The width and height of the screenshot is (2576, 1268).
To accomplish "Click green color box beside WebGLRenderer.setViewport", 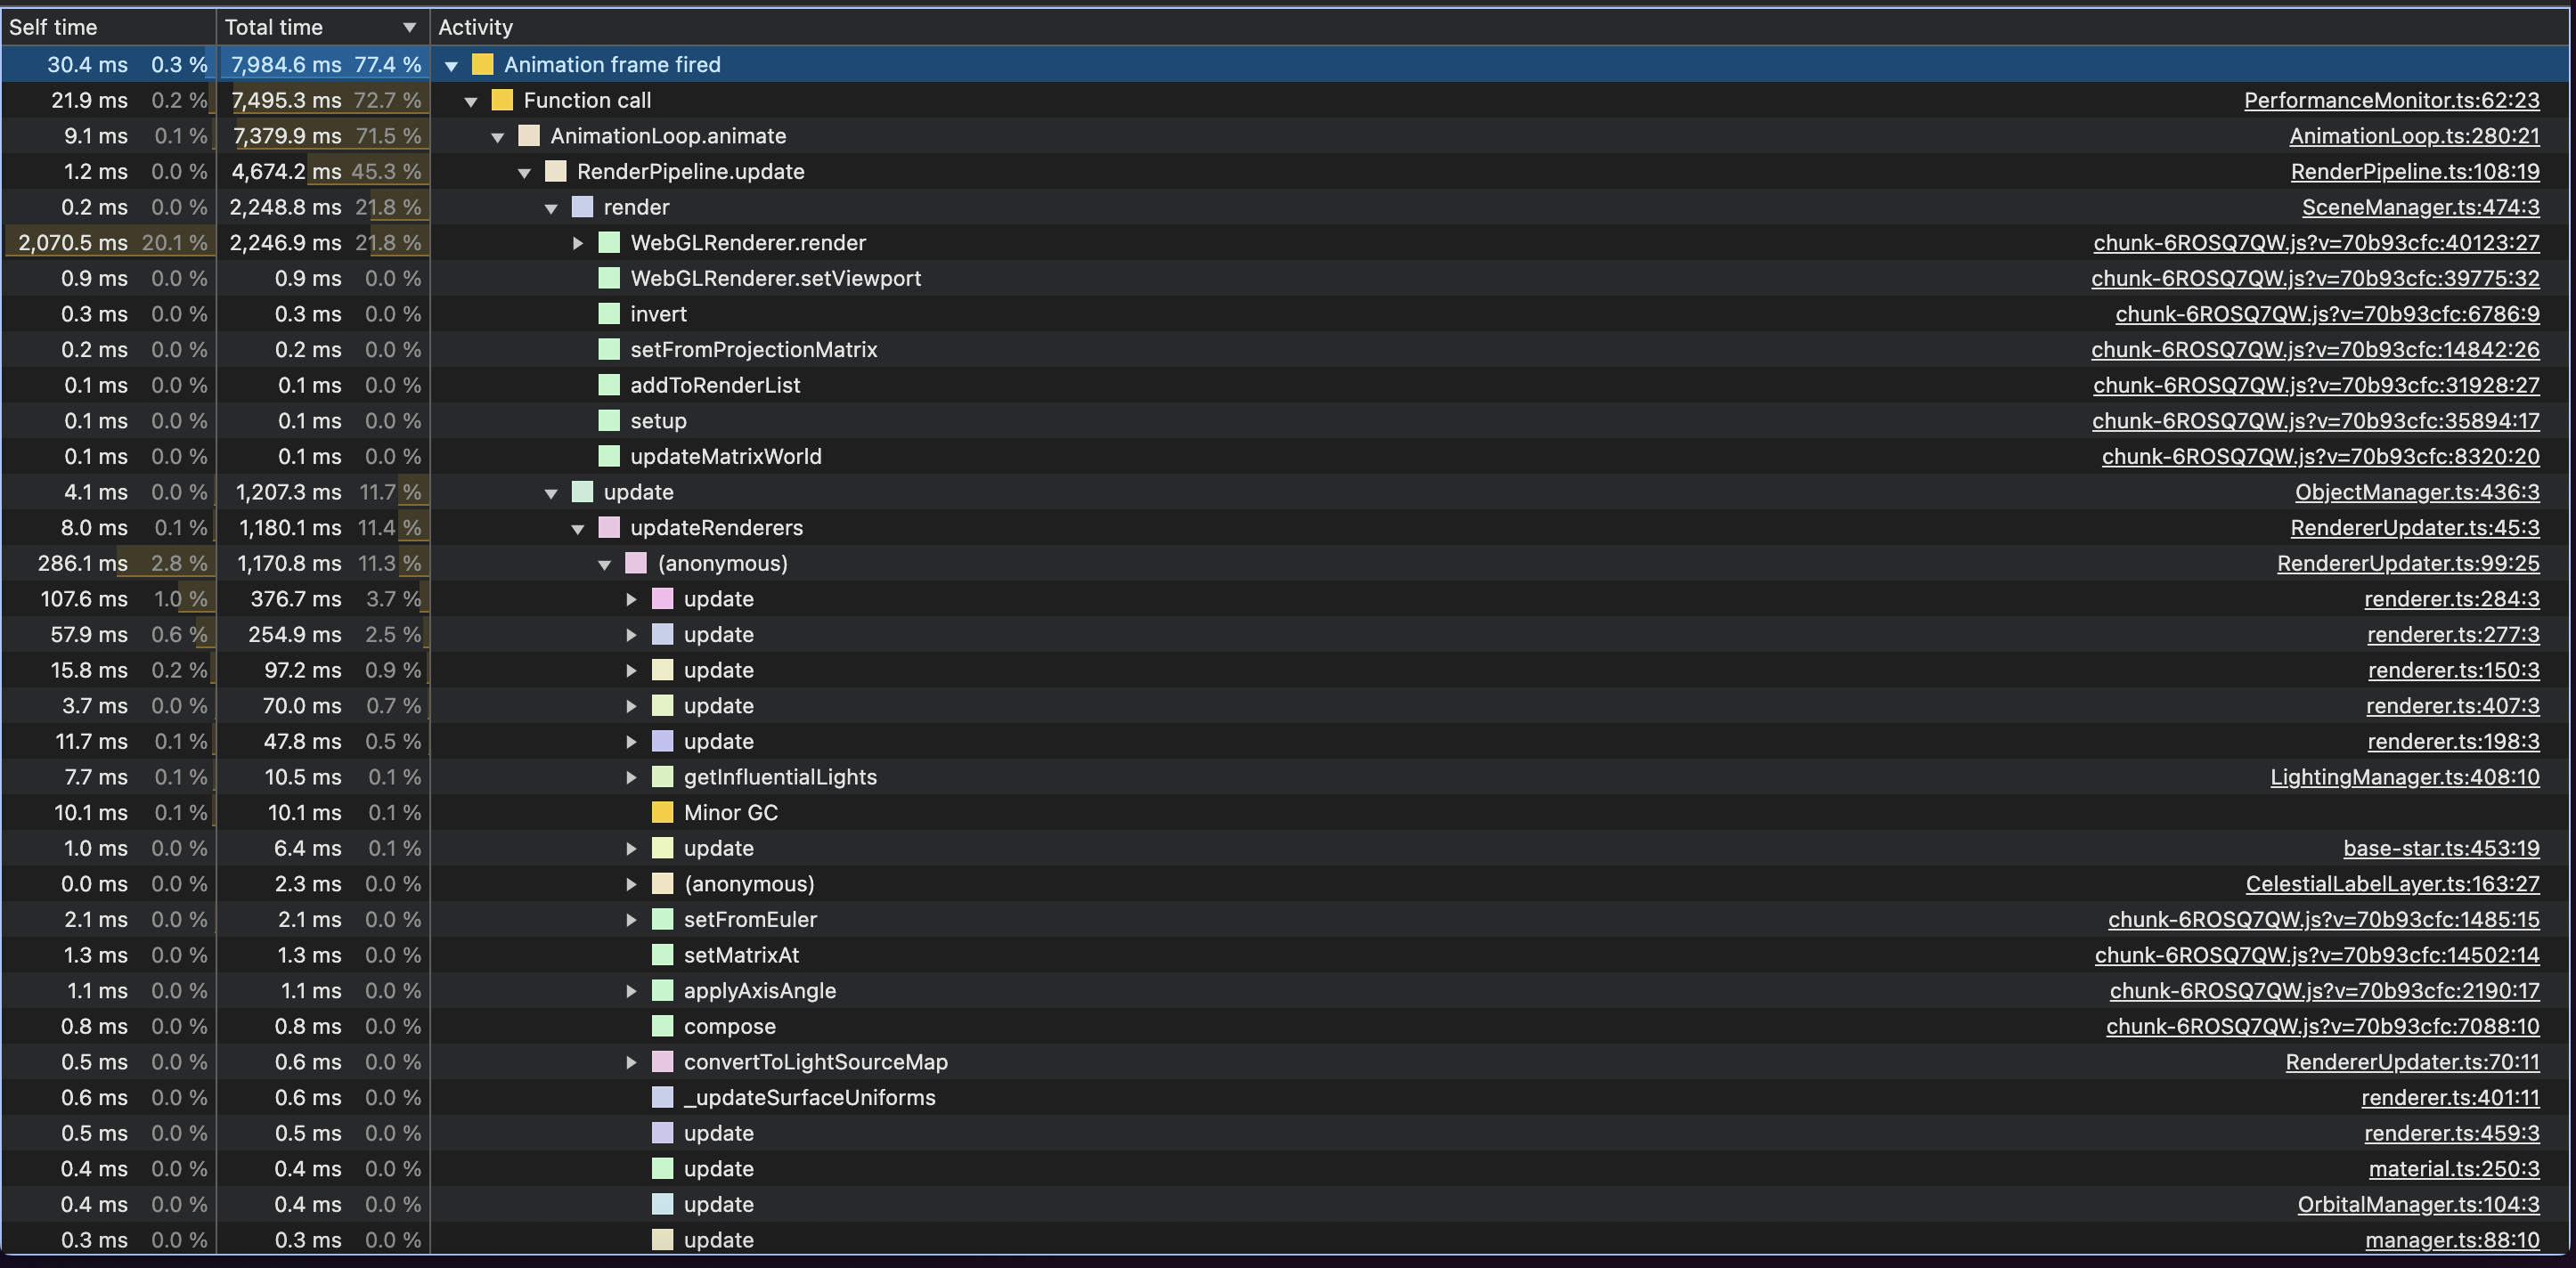I will [x=609, y=278].
